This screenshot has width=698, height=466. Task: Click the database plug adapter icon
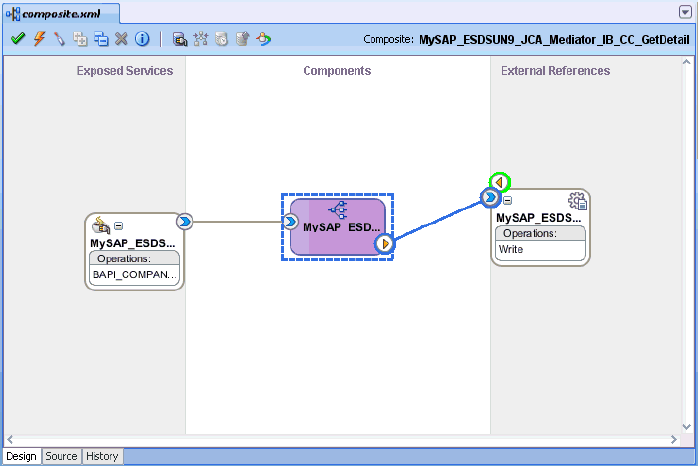tap(180, 39)
